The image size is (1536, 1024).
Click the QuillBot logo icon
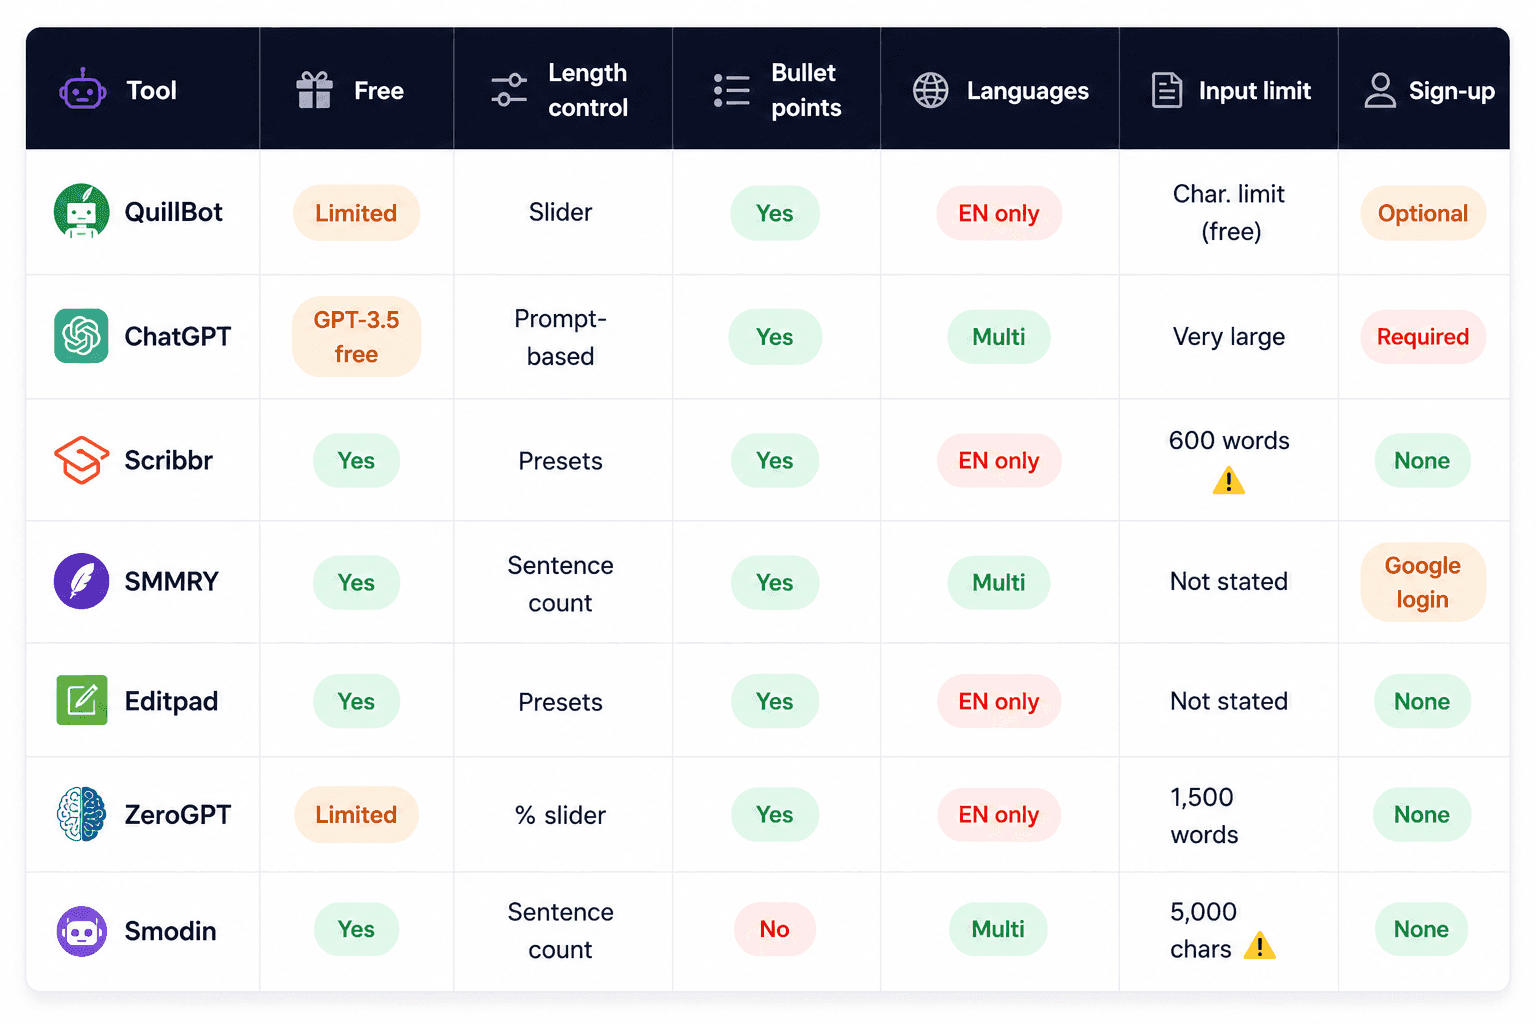coord(81,211)
